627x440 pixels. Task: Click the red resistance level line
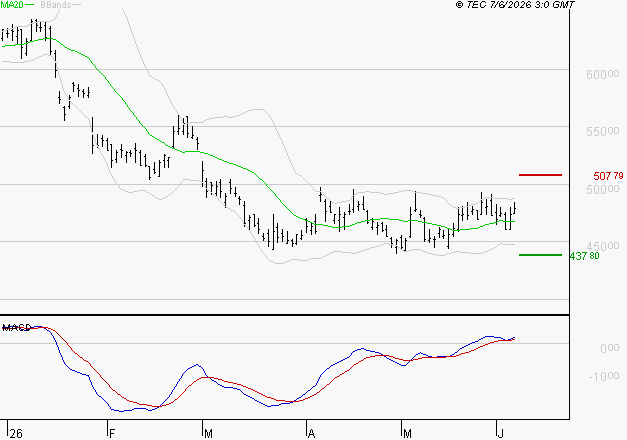click(x=540, y=175)
